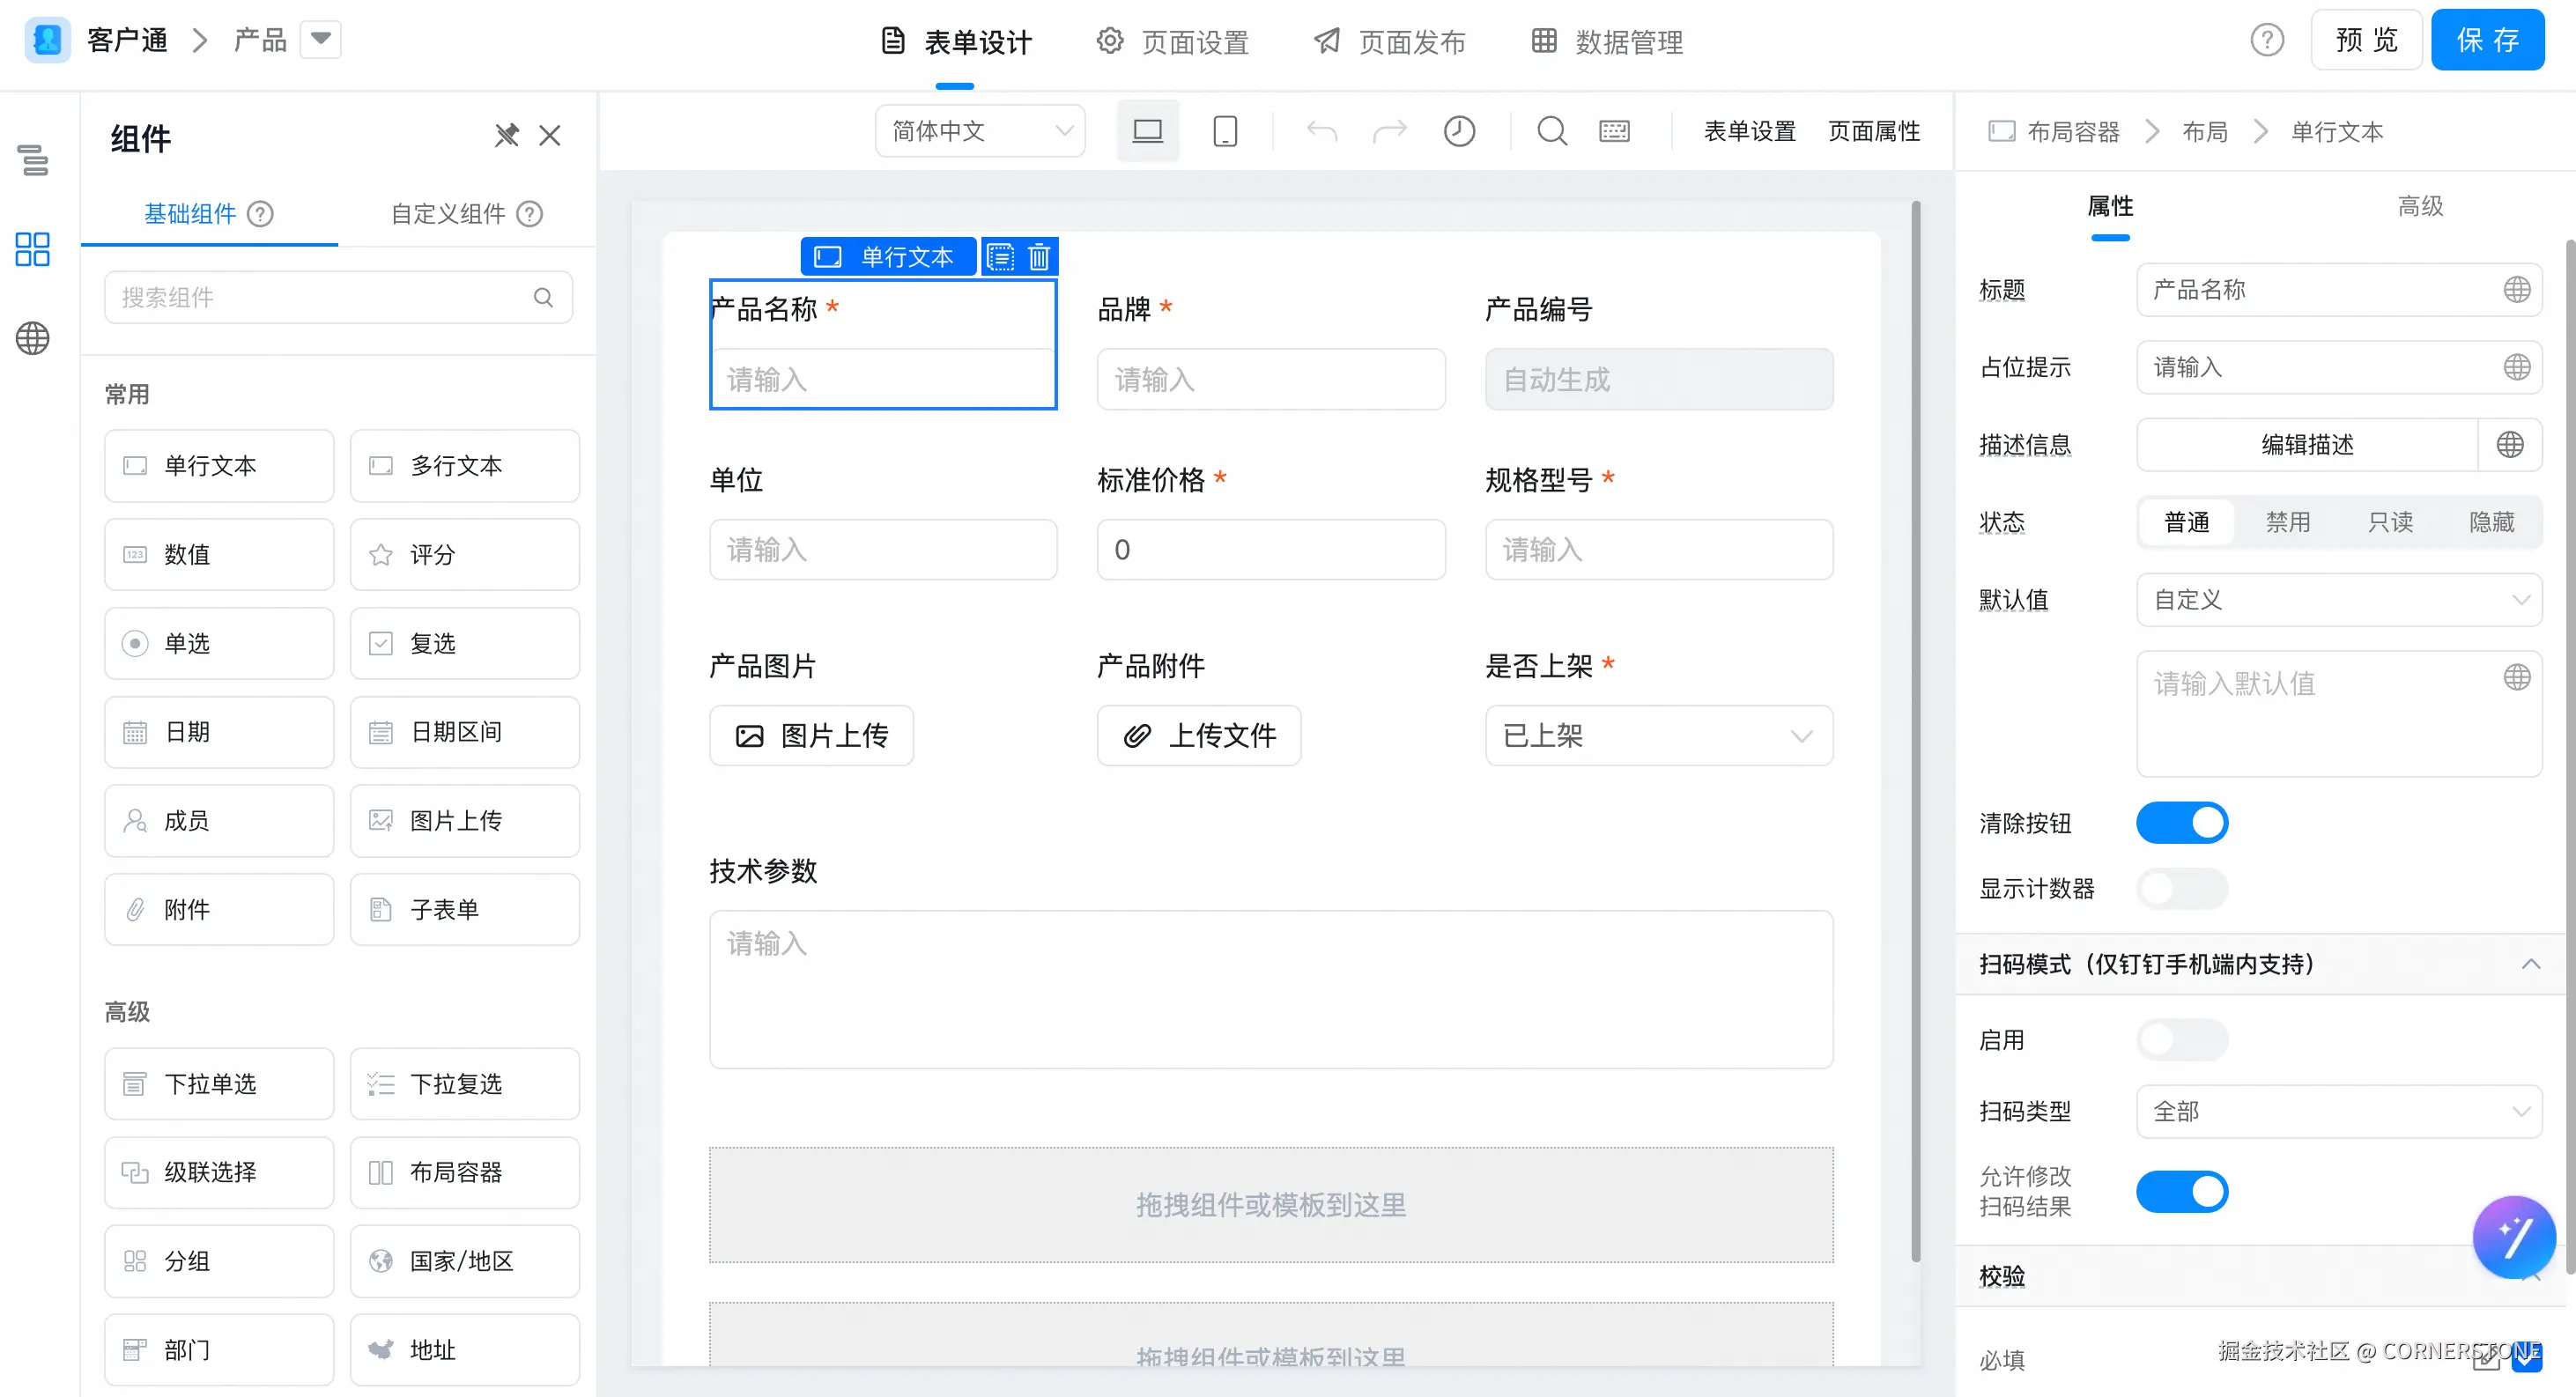Click the 编辑描述 button
2576x1397 pixels.
[x=2307, y=445]
